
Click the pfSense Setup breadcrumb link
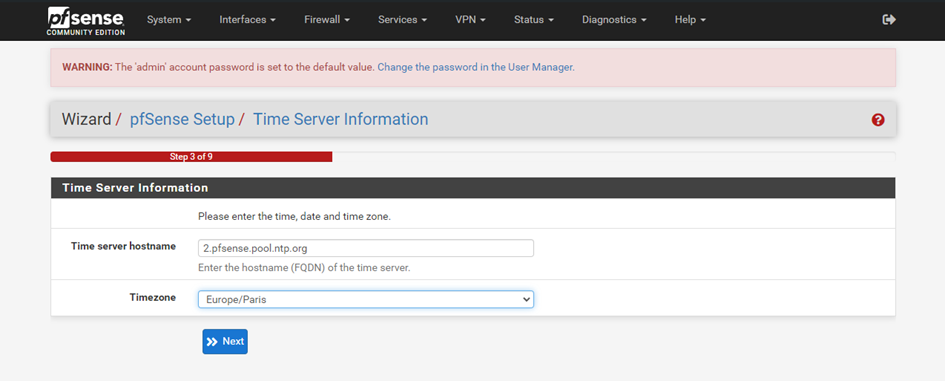[182, 119]
